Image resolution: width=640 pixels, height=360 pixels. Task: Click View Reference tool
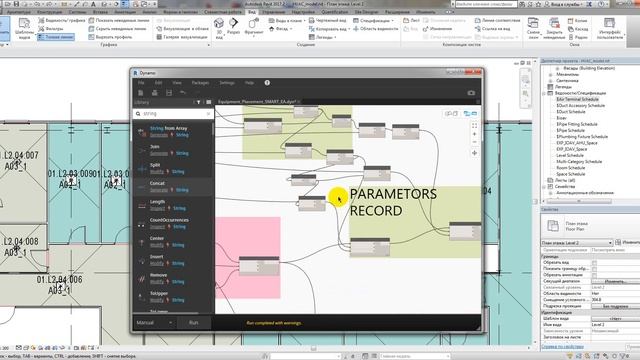click(x=493, y=29)
